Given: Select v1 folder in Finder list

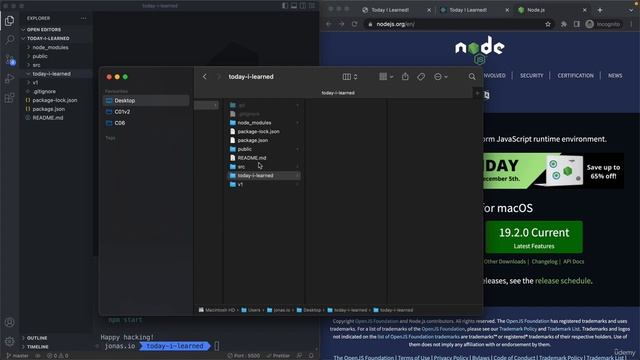Looking at the screenshot, I should click(264, 184).
